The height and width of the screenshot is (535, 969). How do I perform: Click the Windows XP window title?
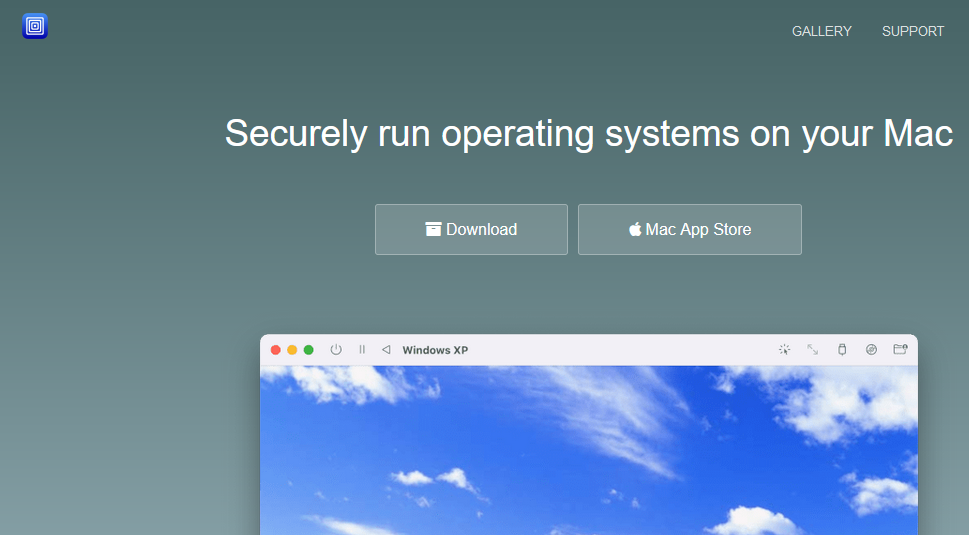coord(435,350)
